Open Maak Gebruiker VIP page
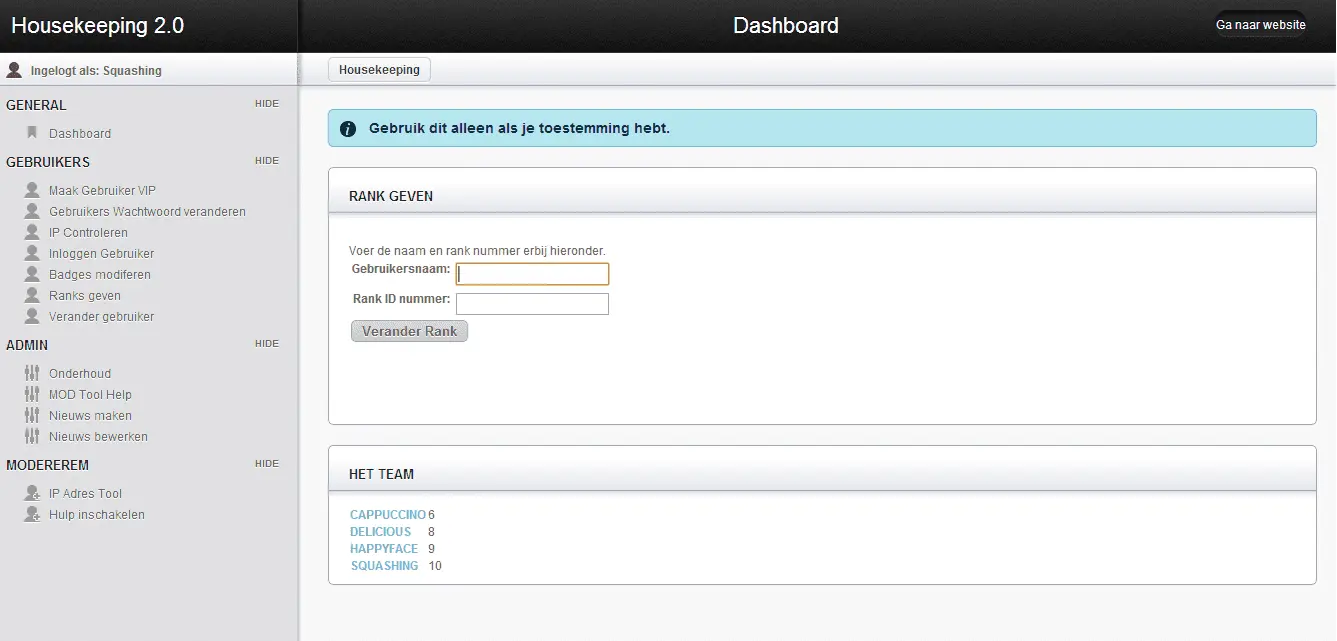The height and width of the screenshot is (641, 1337). pos(102,190)
